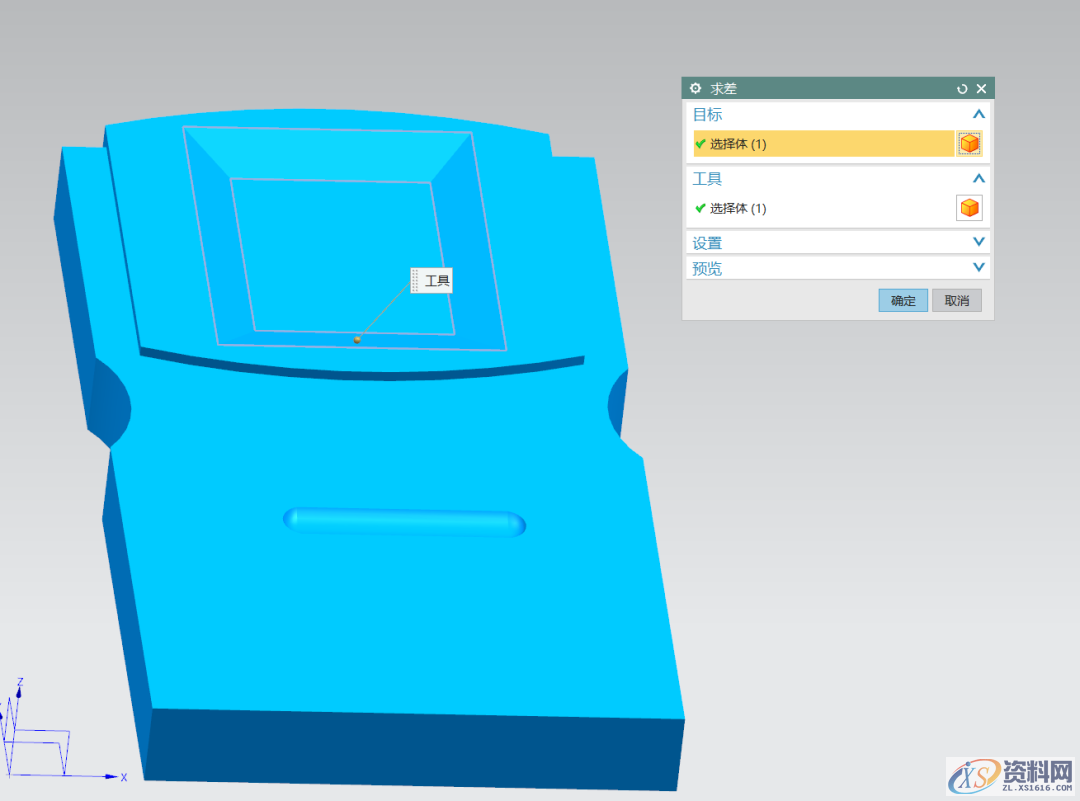
Task: Cancel the operation with 取消 button
Action: (957, 300)
